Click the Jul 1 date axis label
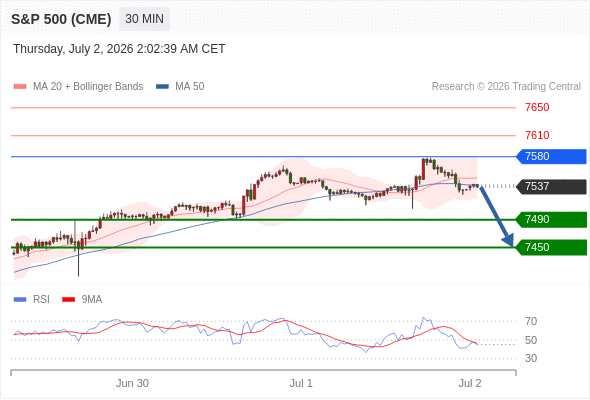The image size is (590, 400). pyautogui.click(x=301, y=383)
